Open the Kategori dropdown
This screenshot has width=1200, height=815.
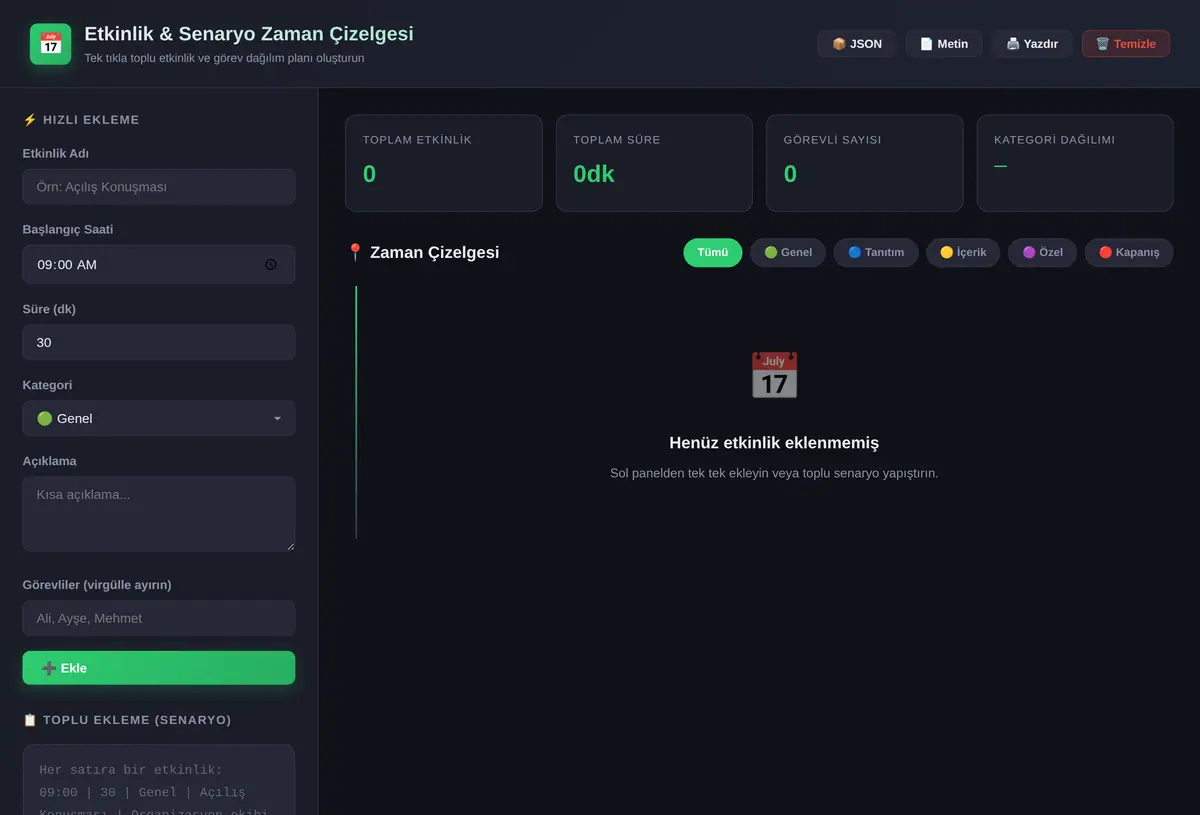(x=159, y=418)
